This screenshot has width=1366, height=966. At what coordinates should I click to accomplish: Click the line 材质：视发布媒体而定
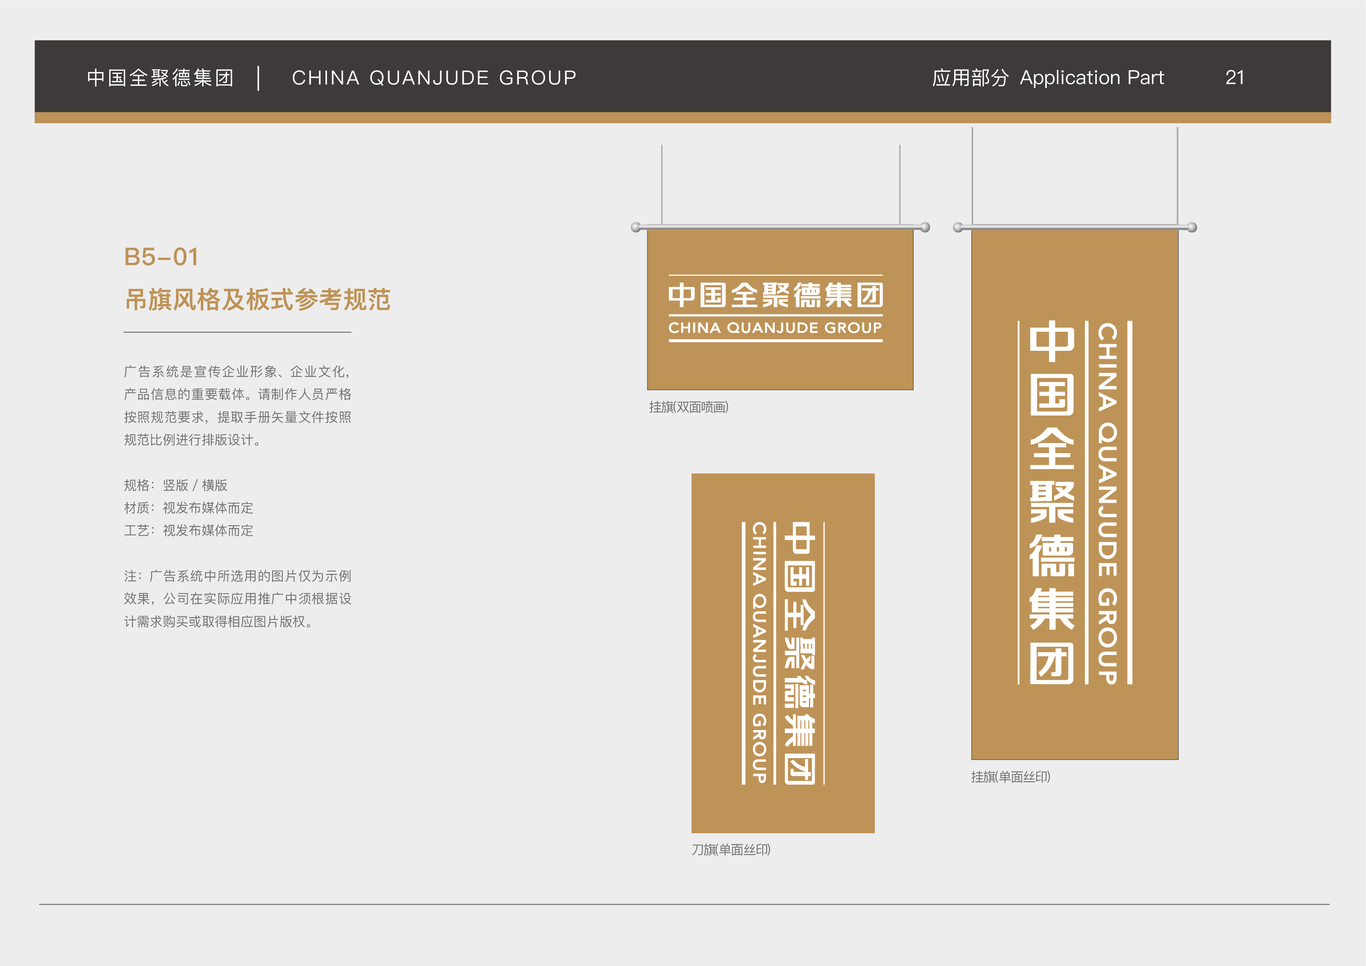189,508
